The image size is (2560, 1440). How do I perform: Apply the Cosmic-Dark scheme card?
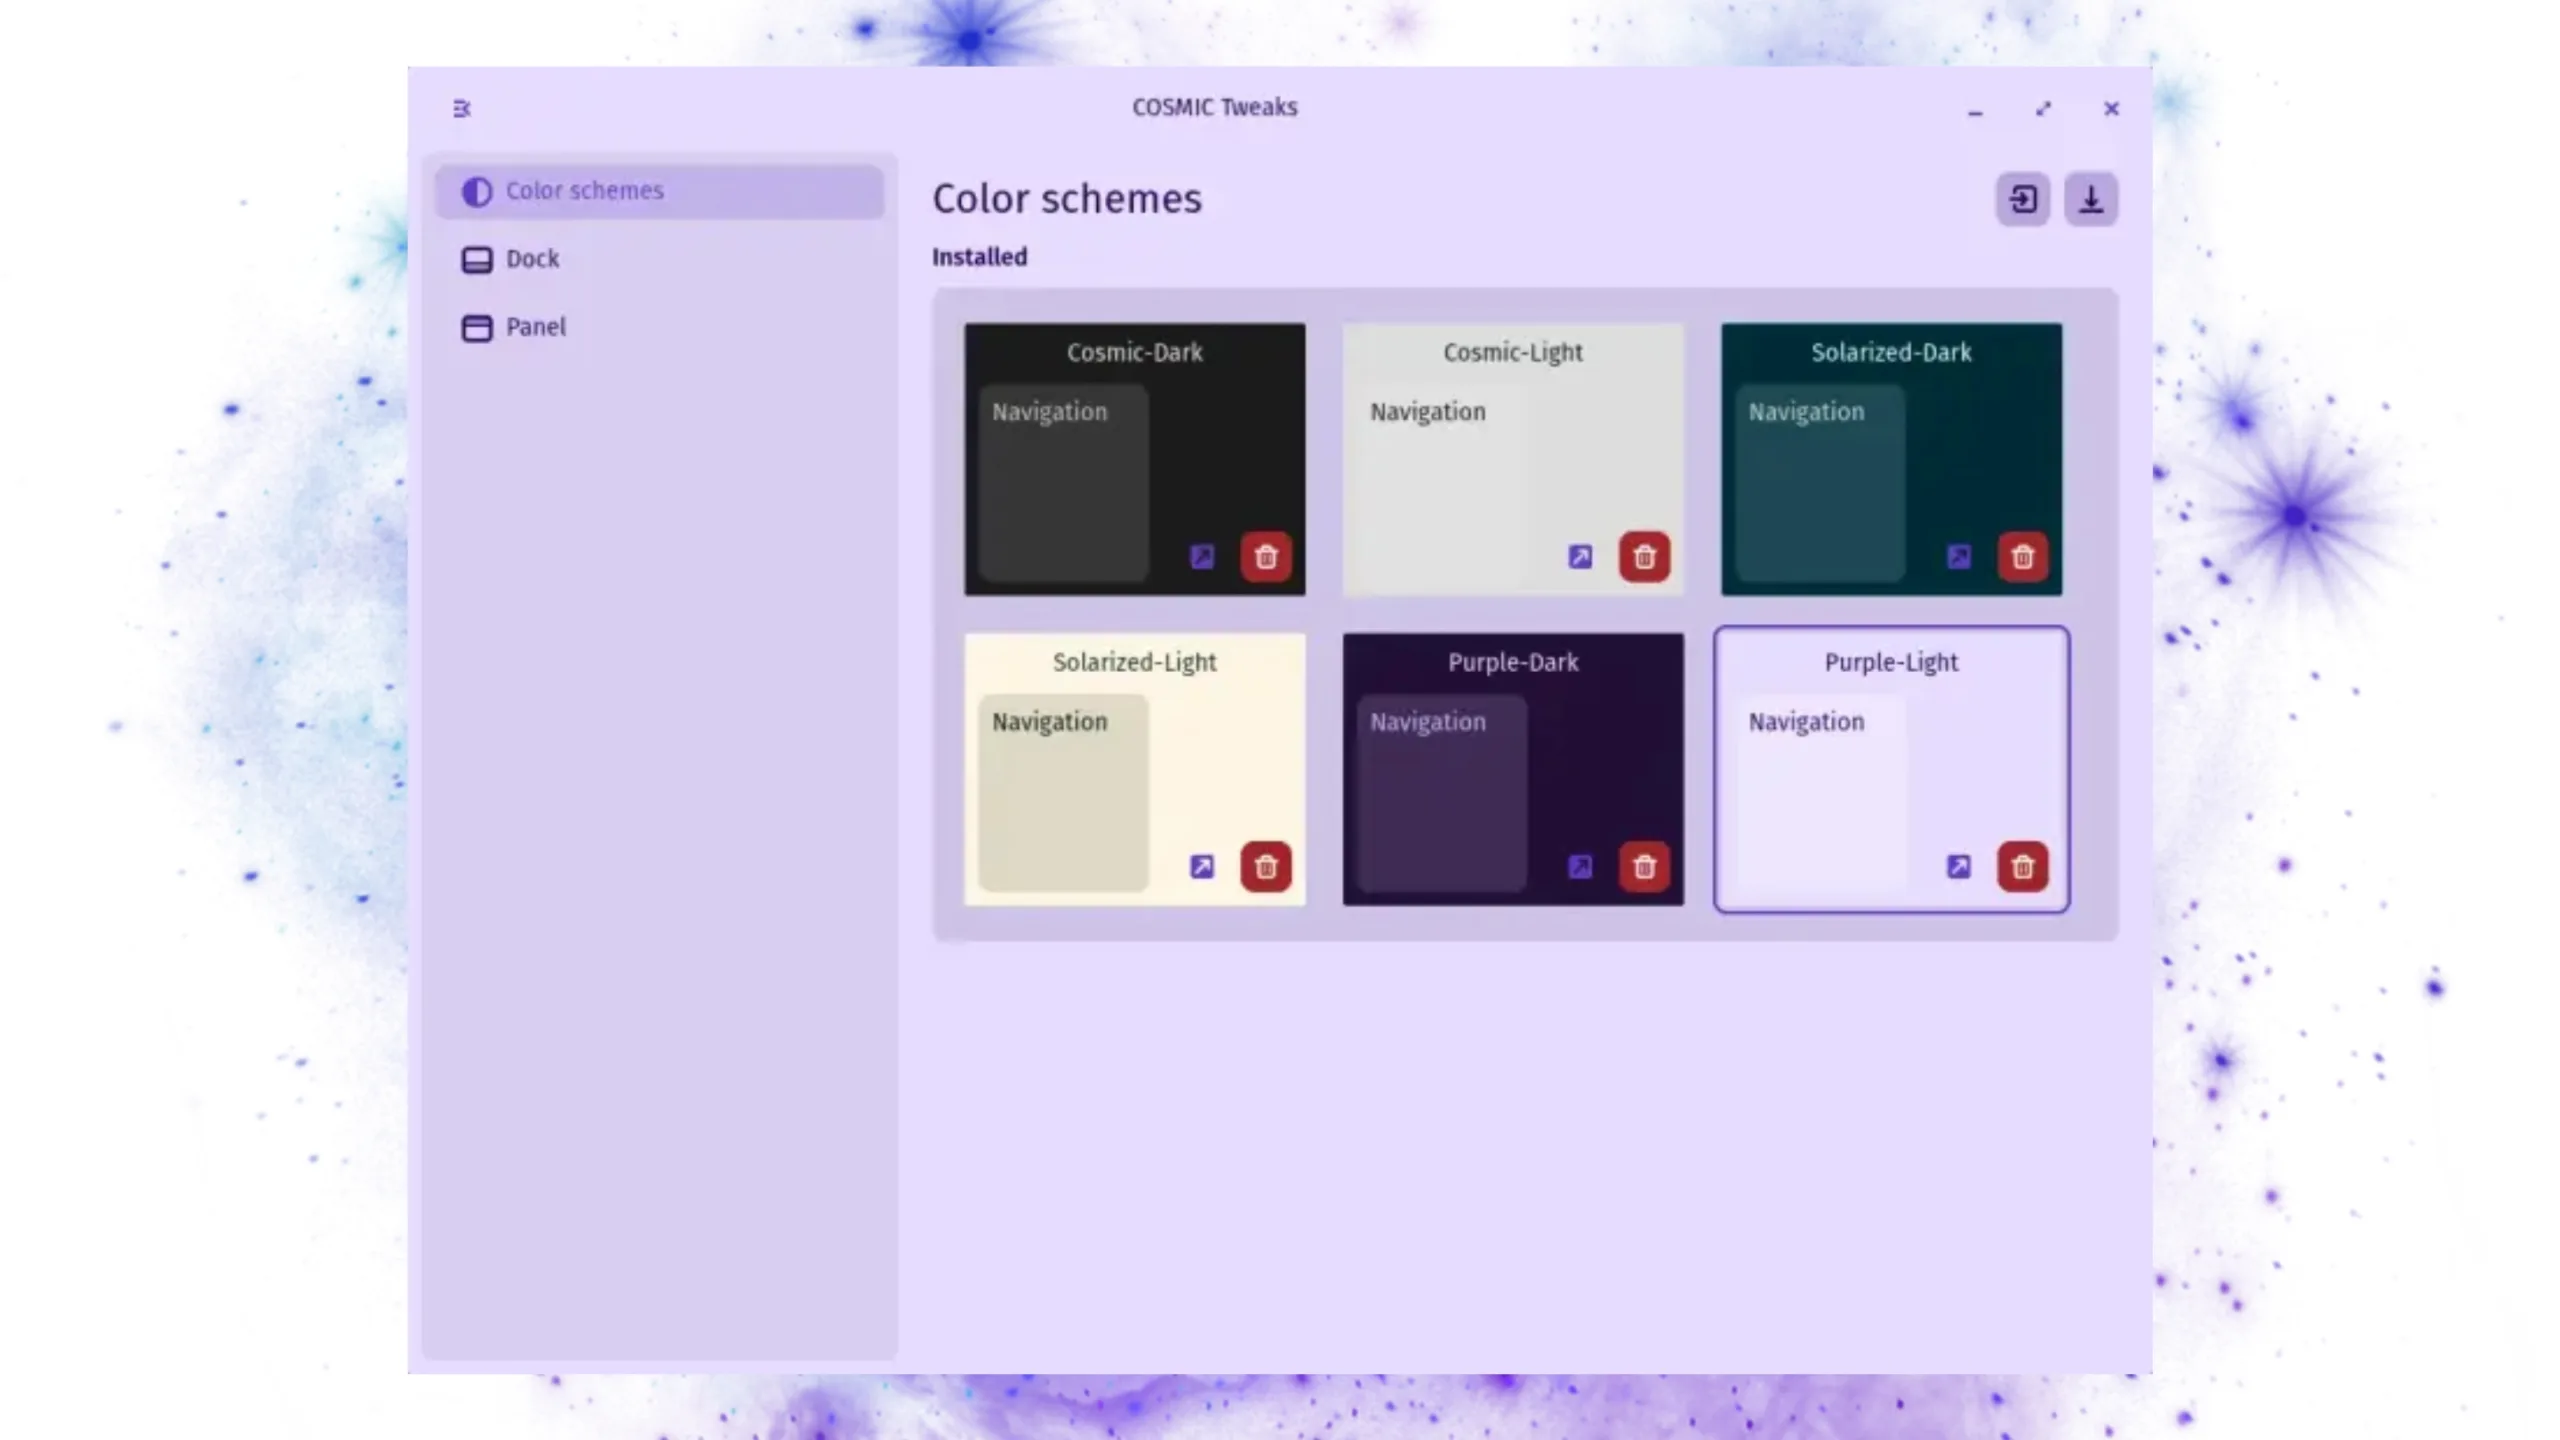pos(1135,459)
